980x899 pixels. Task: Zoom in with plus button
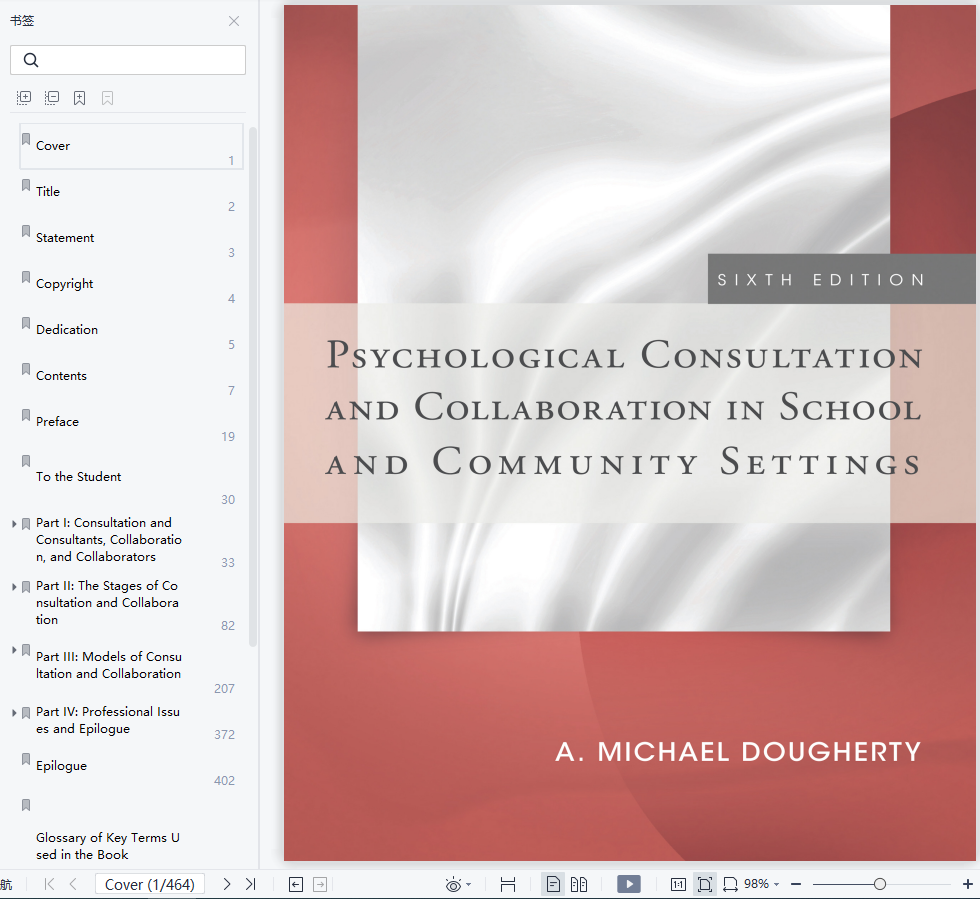point(968,884)
